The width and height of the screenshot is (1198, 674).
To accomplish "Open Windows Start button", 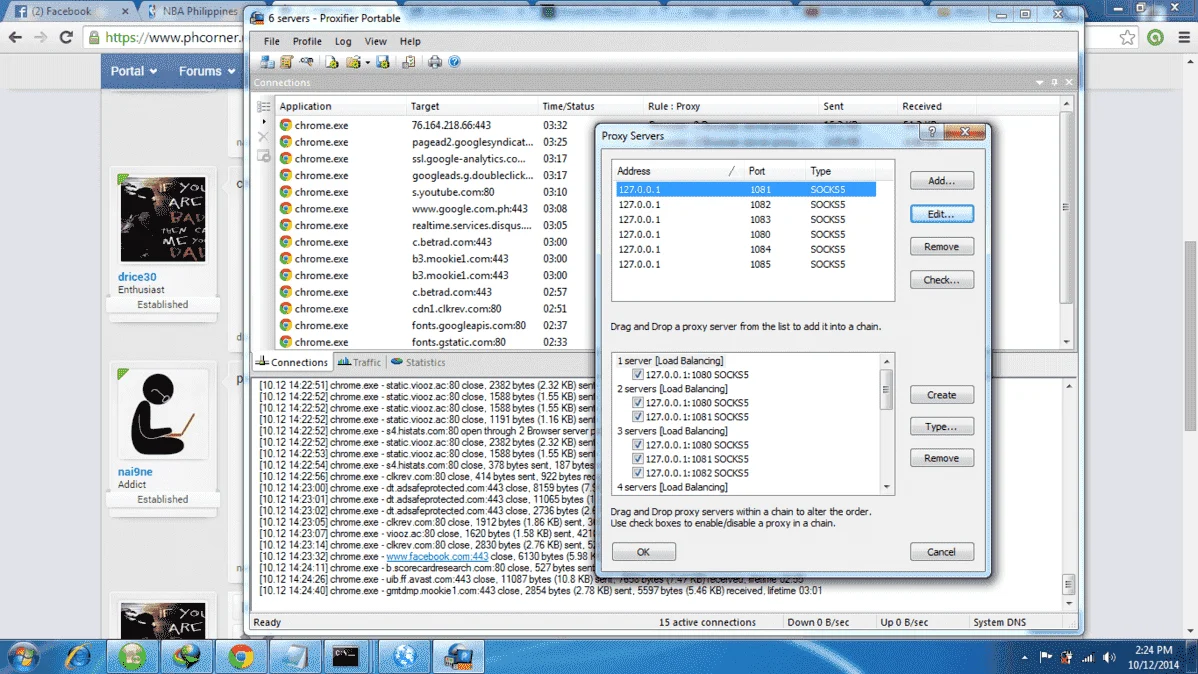I will pyautogui.click(x=23, y=656).
